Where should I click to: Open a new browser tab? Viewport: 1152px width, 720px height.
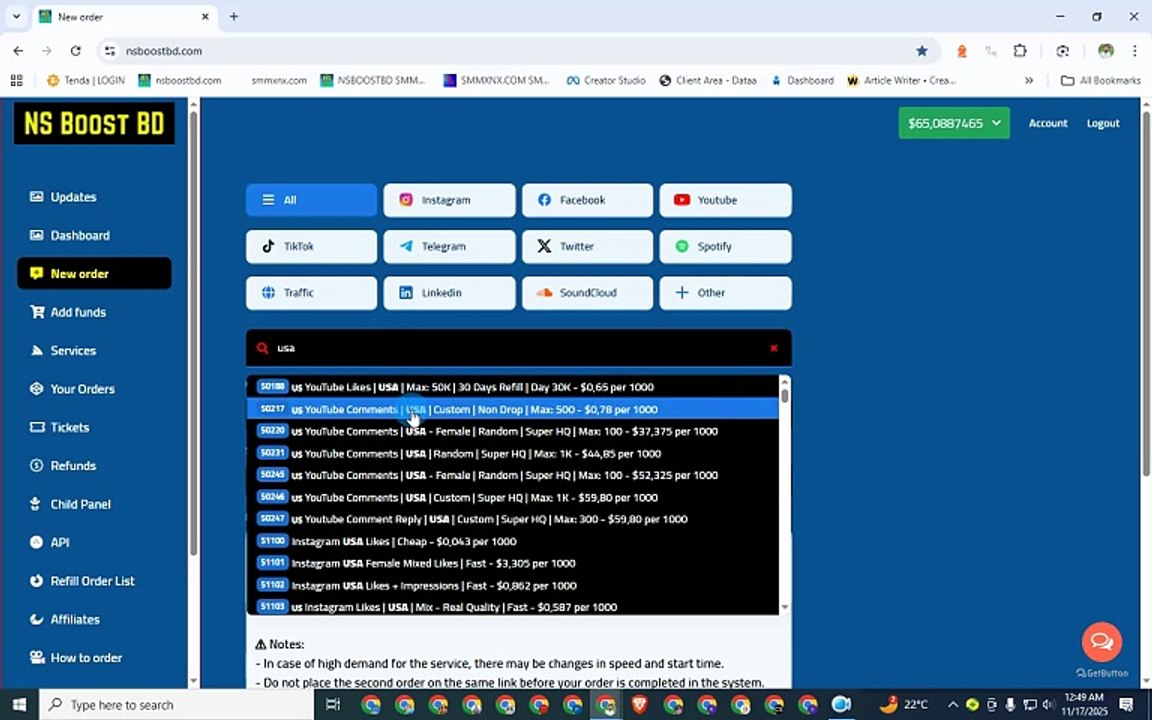point(234,16)
